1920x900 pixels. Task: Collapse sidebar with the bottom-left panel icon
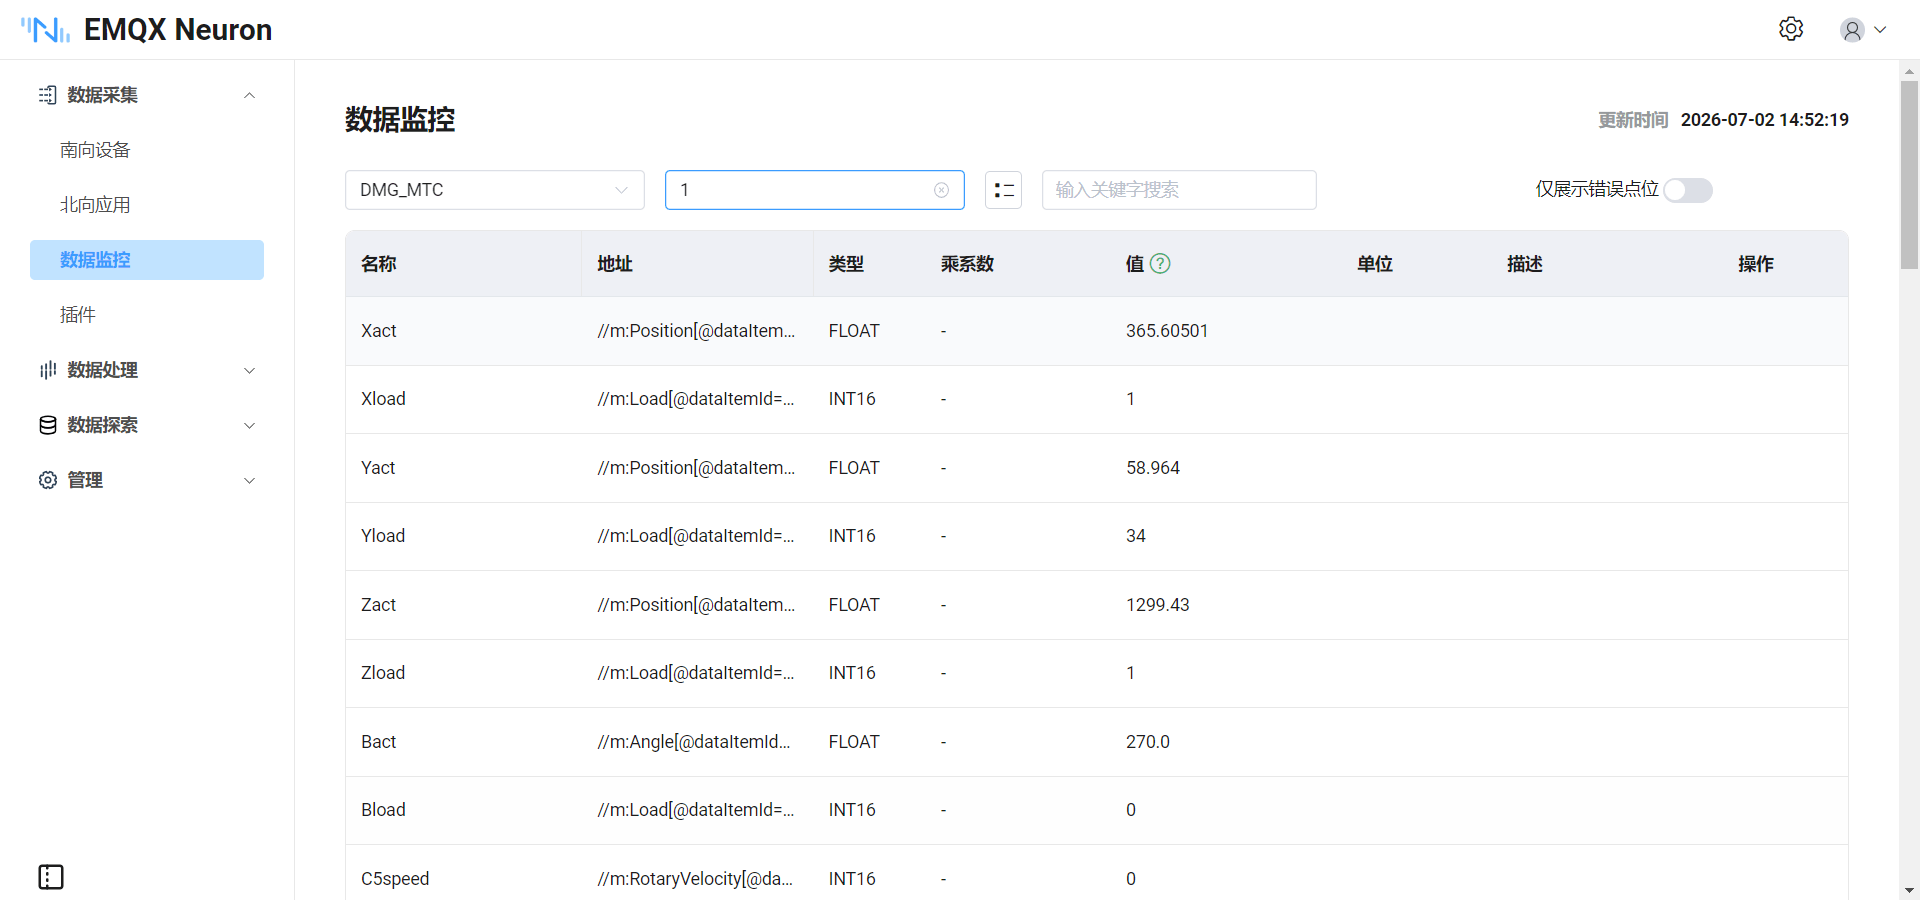pos(51,877)
